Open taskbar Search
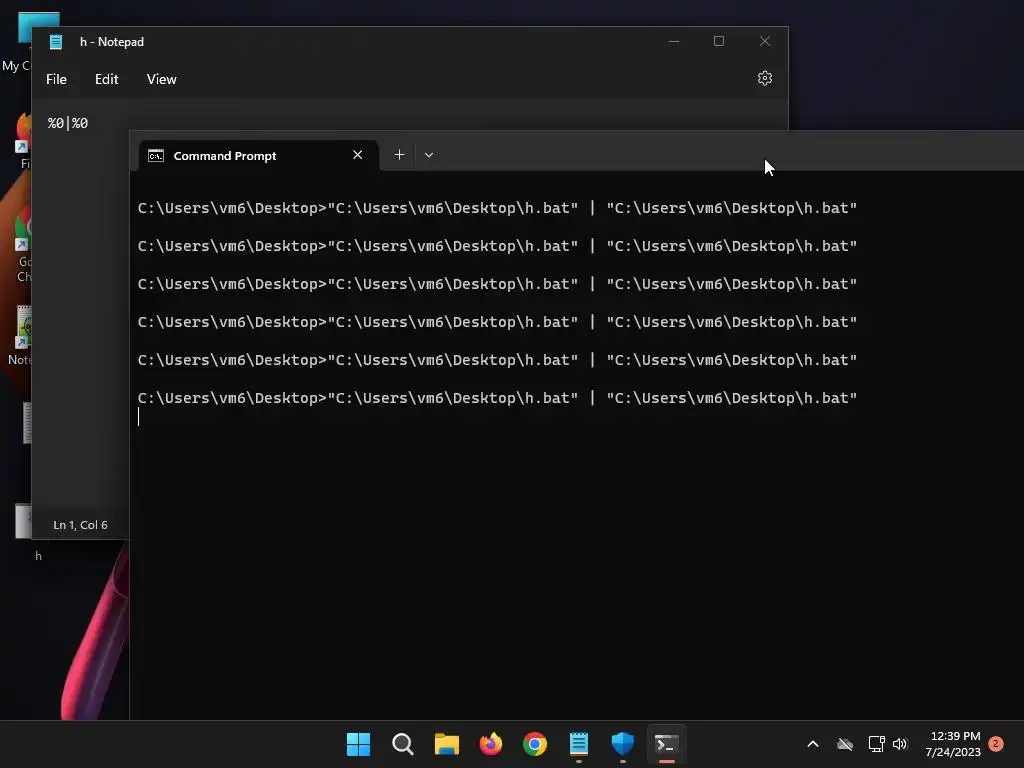Screen dimensions: 1024x768 click(x=402, y=744)
